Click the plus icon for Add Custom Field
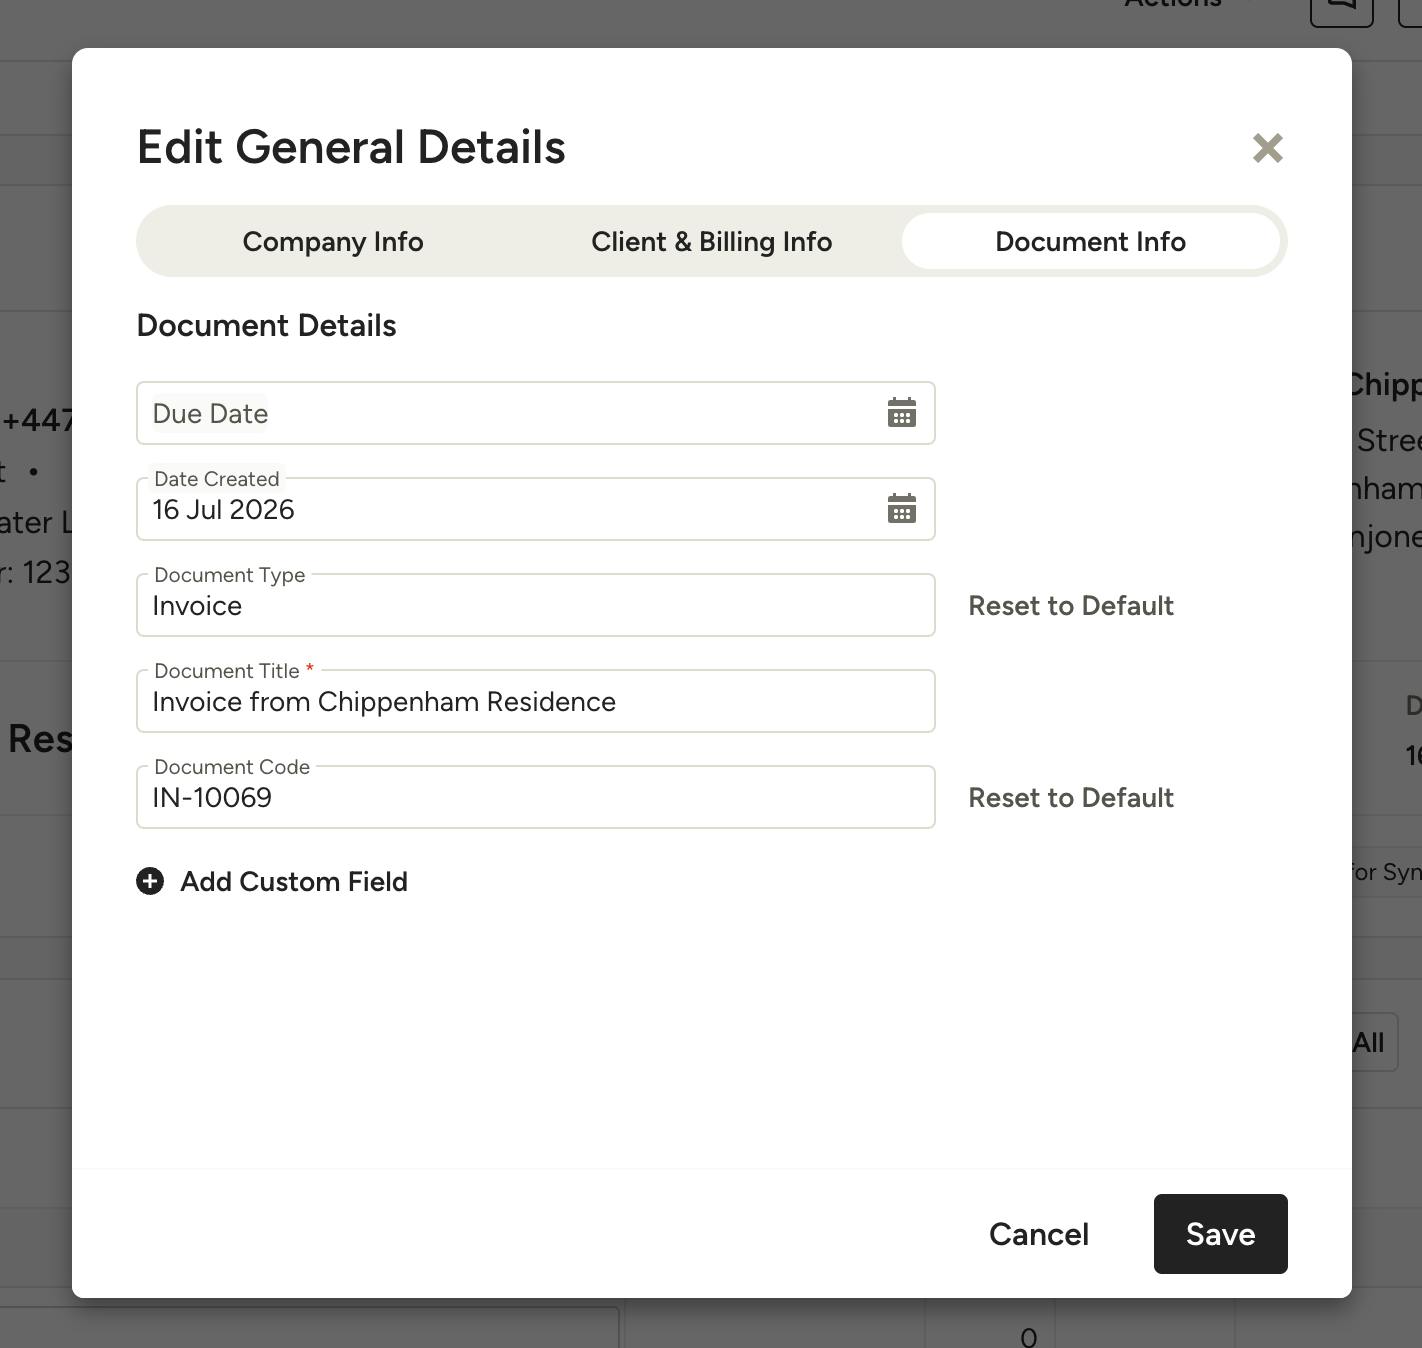Screen dimensions: 1422x1348 [x=150, y=881]
